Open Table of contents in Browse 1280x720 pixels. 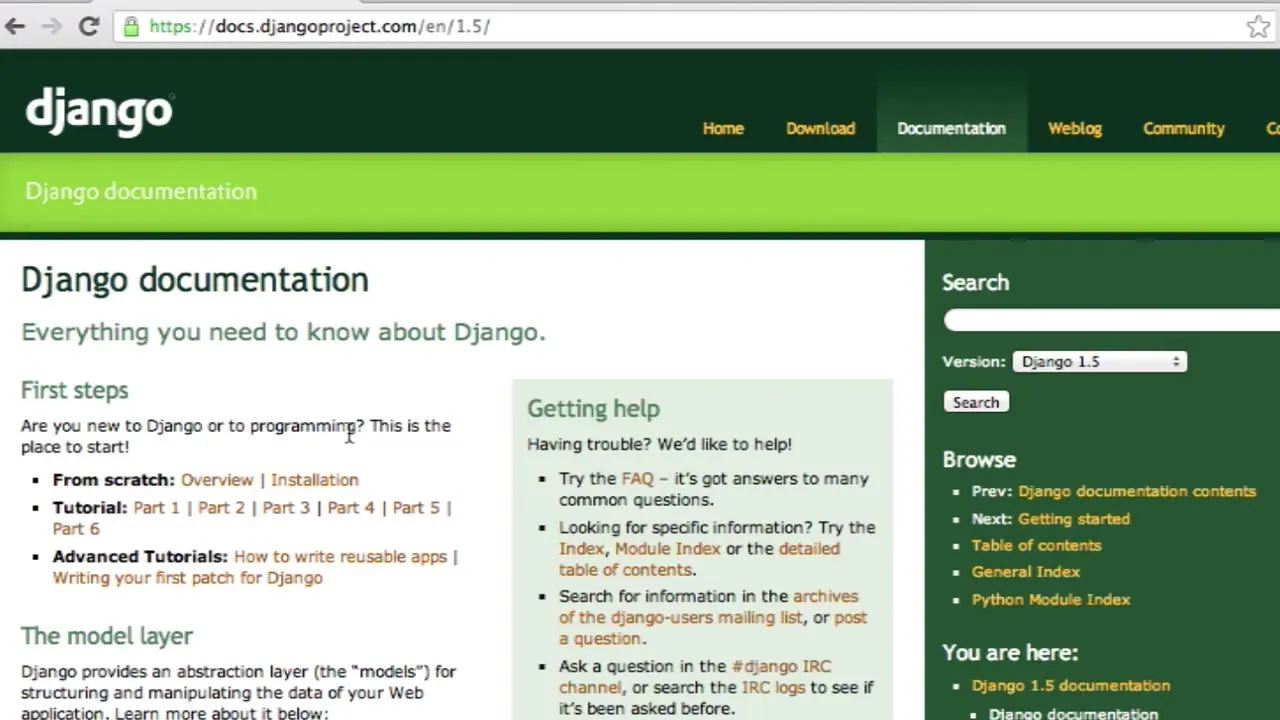pyautogui.click(x=1036, y=546)
